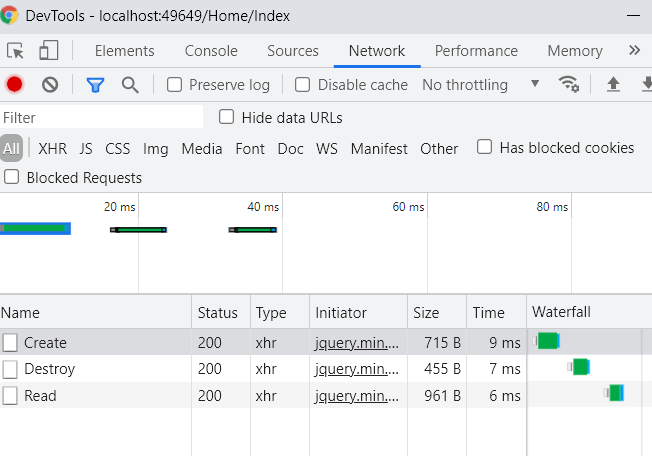Open the No throttling dropdown
This screenshot has height=456, width=652.
480,85
